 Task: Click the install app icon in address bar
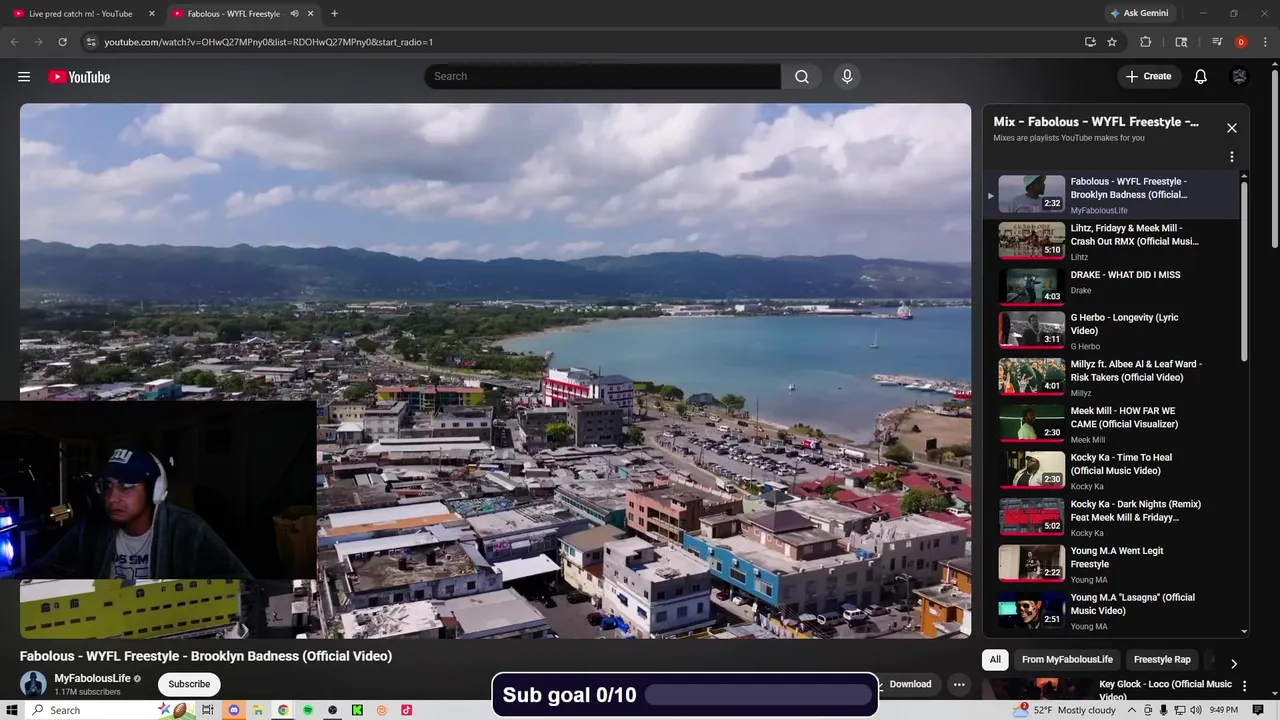(1090, 42)
